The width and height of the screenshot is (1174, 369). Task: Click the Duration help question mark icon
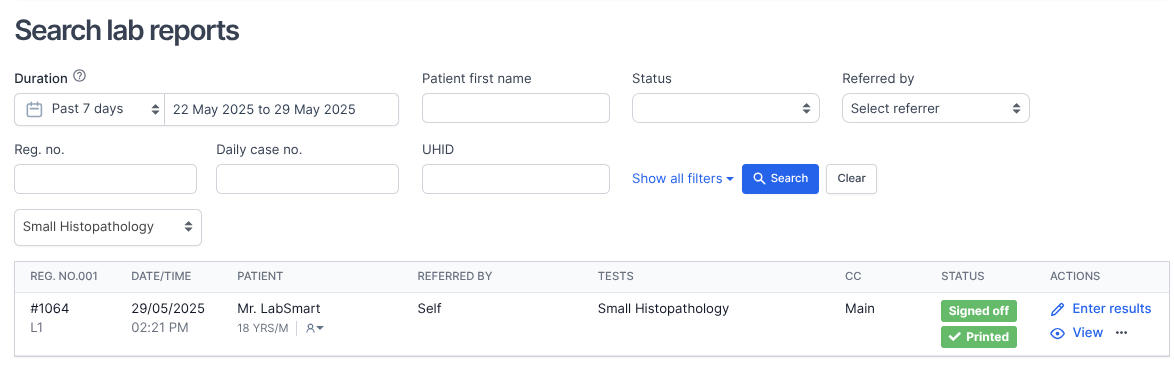[80, 76]
